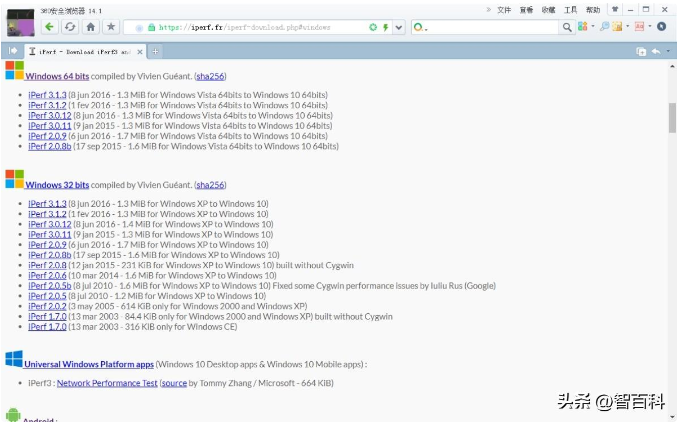
Task: Download iPerf 2.0.8b for Windows Vista 64bits
Action: [x=50, y=146]
